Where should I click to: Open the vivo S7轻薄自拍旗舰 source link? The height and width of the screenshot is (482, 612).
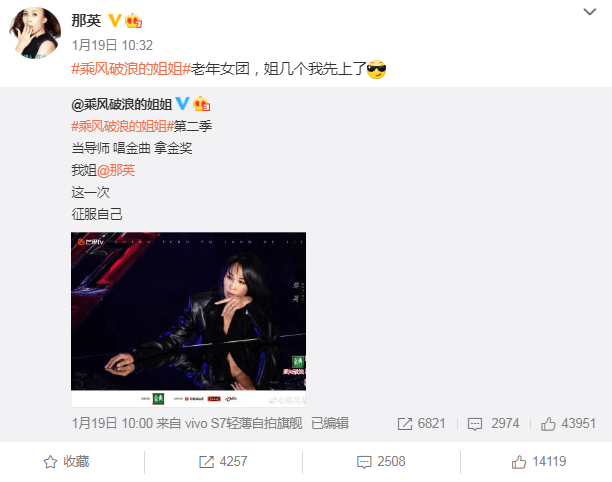pyautogui.click(x=244, y=423)
